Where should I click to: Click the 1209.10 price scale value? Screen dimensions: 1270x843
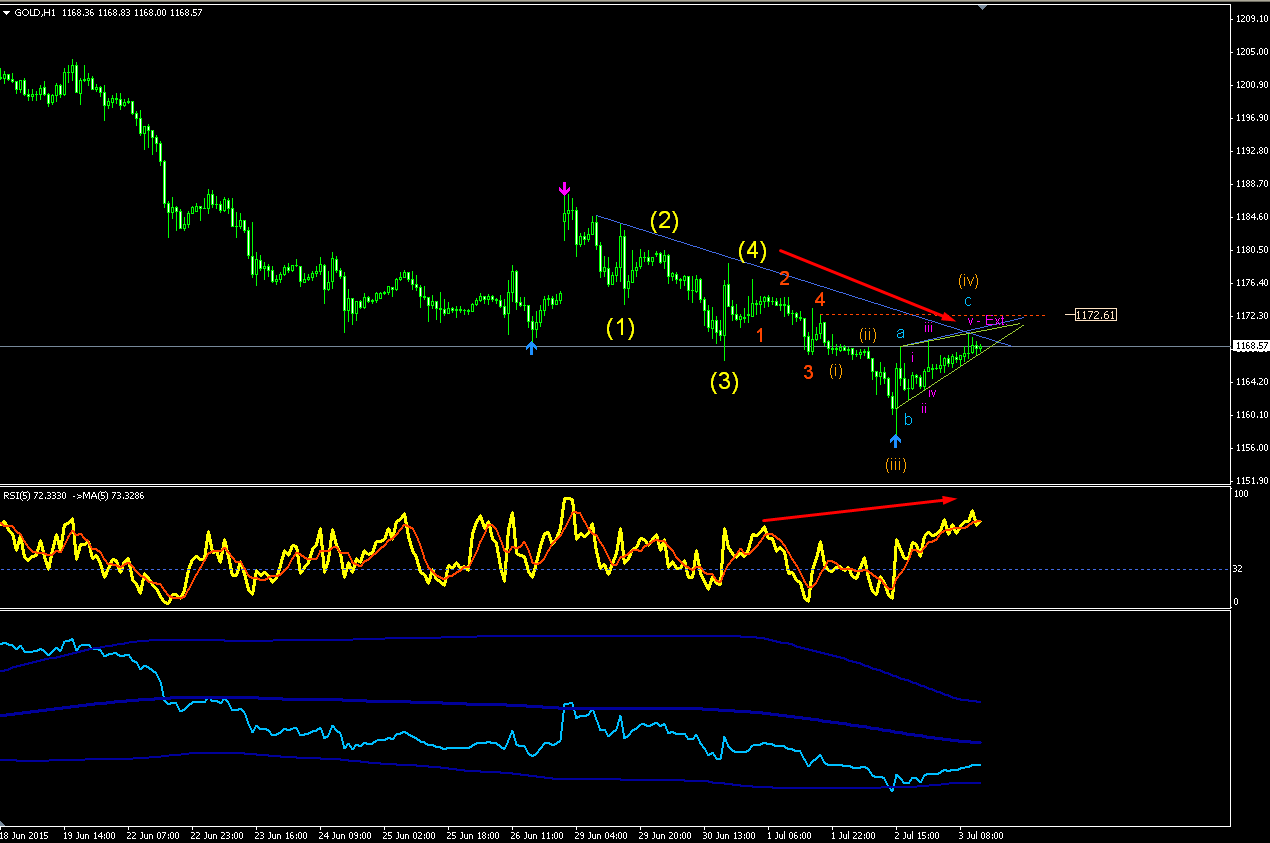[x=1251, y=19]
